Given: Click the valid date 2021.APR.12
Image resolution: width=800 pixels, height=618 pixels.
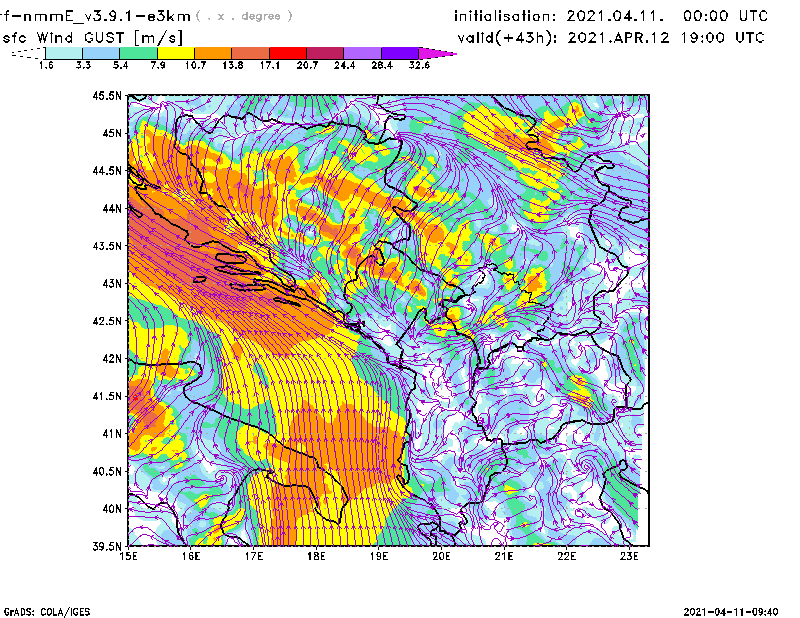Looking at the screenshot, I should click(618, 38).
